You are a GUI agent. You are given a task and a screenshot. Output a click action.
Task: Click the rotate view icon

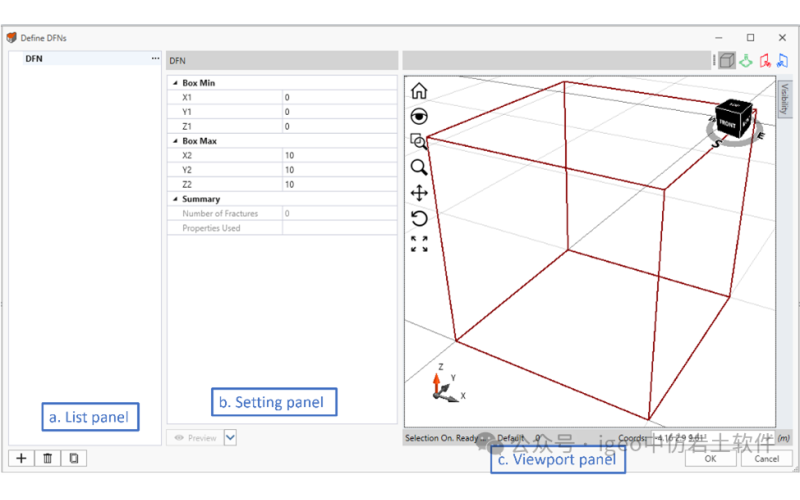(419, 218)
